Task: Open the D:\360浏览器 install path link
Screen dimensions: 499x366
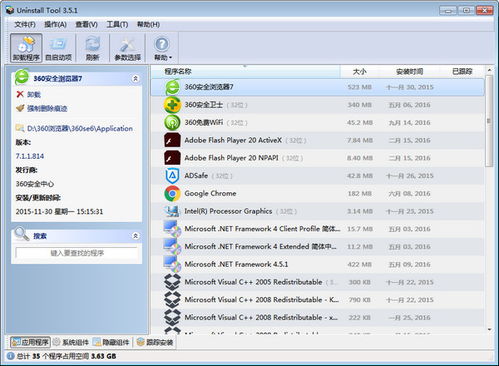Action: [80, 128]
